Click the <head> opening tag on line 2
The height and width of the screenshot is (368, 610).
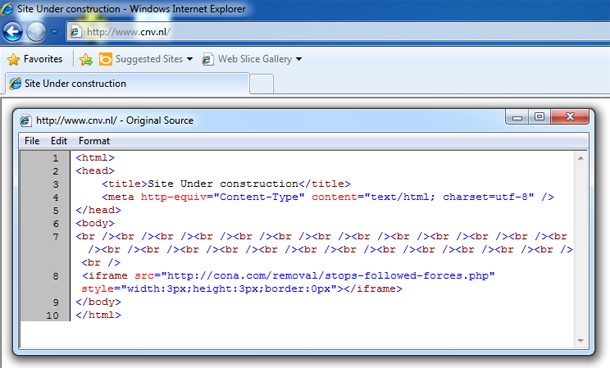(95, 171)
